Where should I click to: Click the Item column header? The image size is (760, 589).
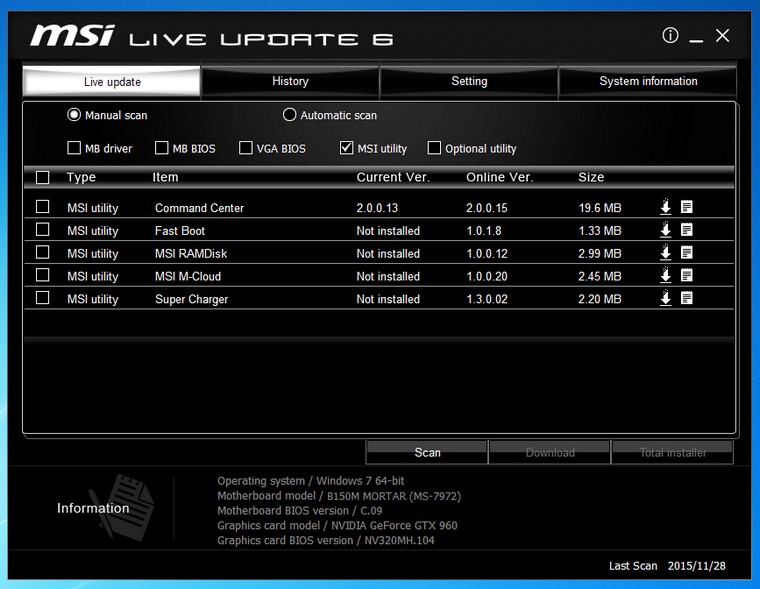pyautogui.click(x=165, y=177)
